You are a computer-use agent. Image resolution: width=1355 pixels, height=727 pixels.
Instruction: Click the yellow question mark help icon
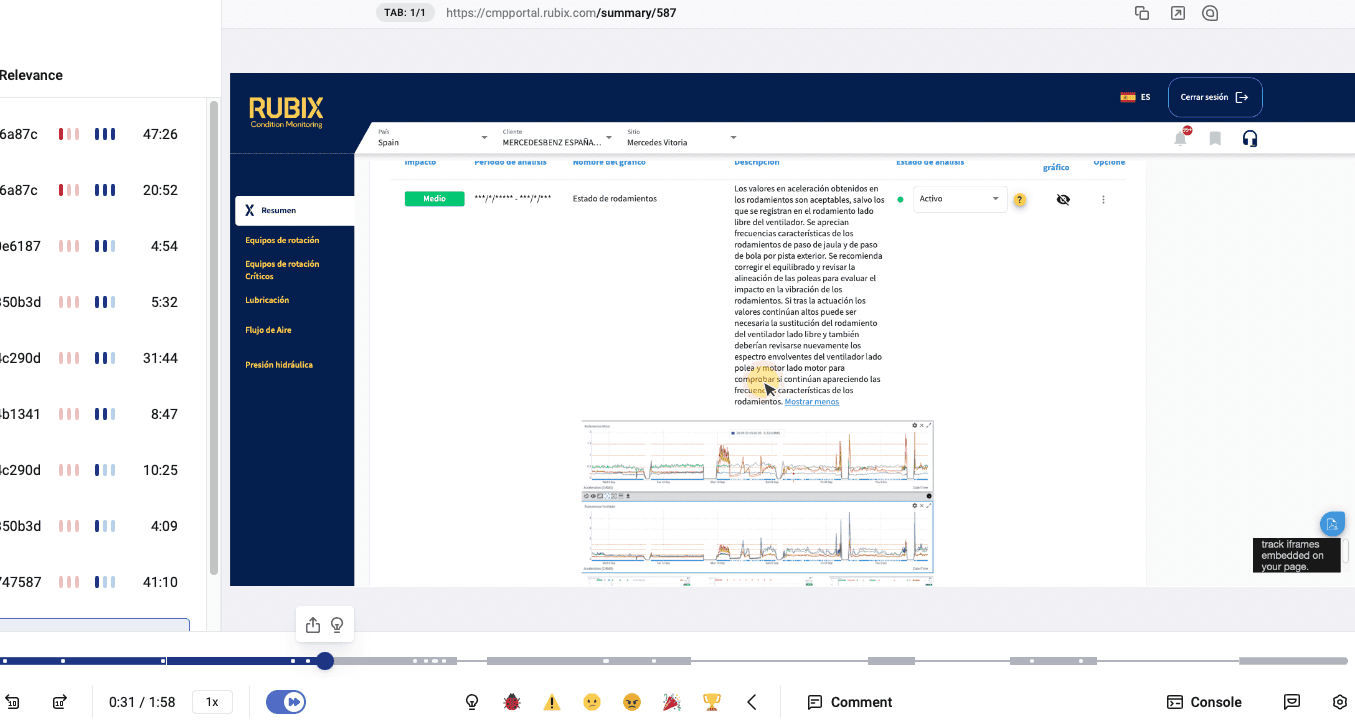tap(1020, 200)
